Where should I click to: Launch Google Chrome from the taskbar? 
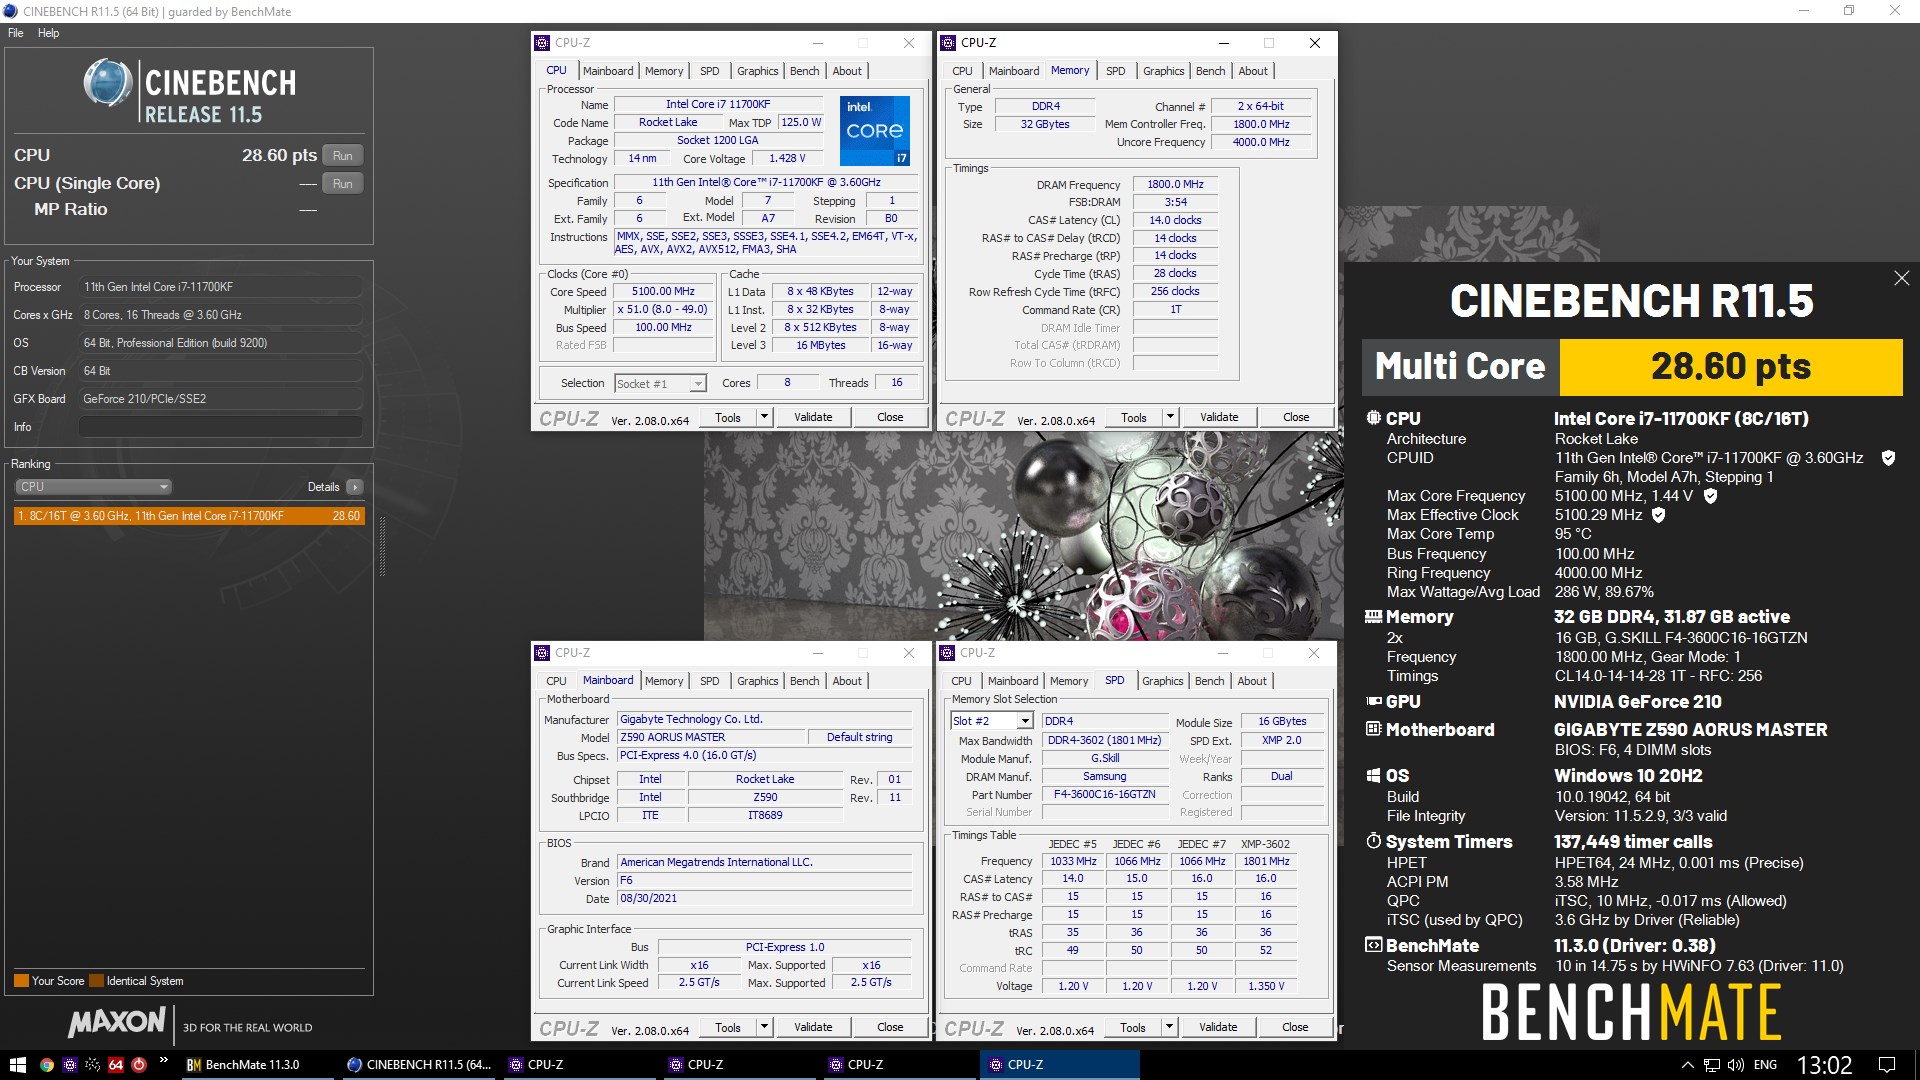[46, 1065]
